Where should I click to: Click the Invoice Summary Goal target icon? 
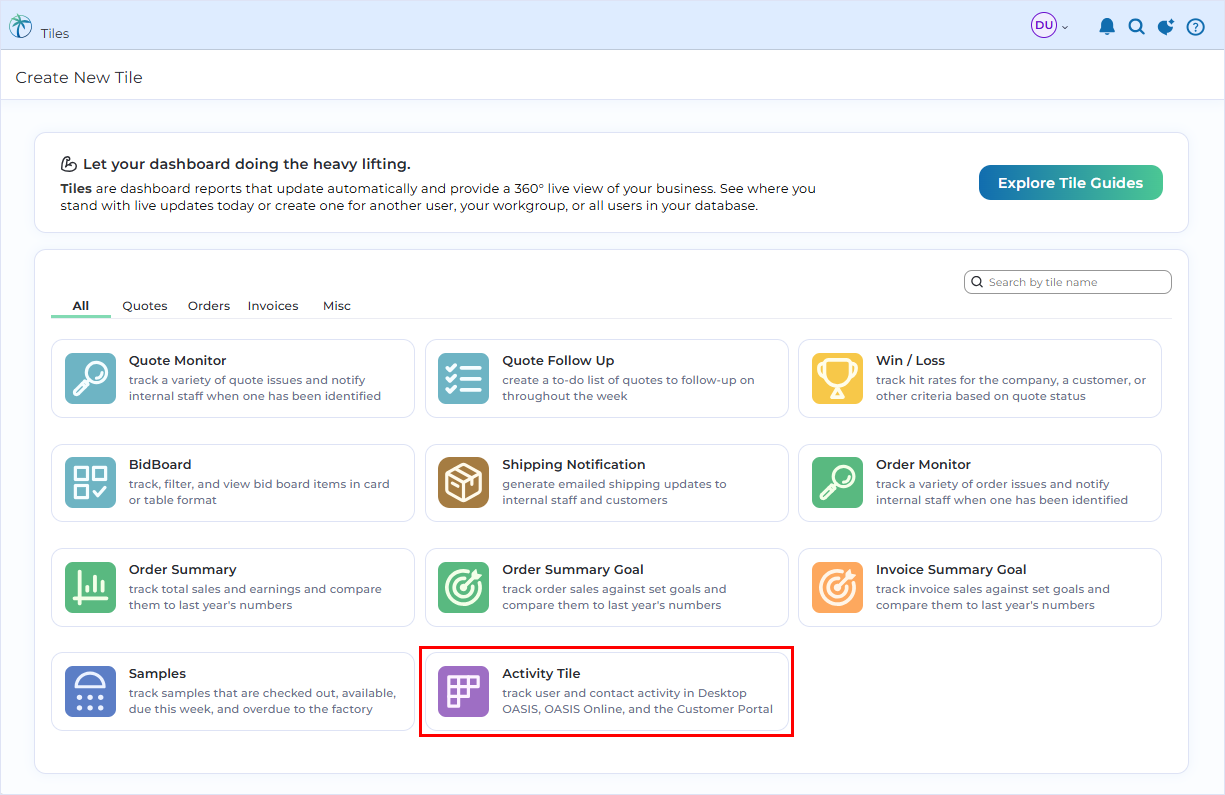pyautogui.click(x=837, y=587)
